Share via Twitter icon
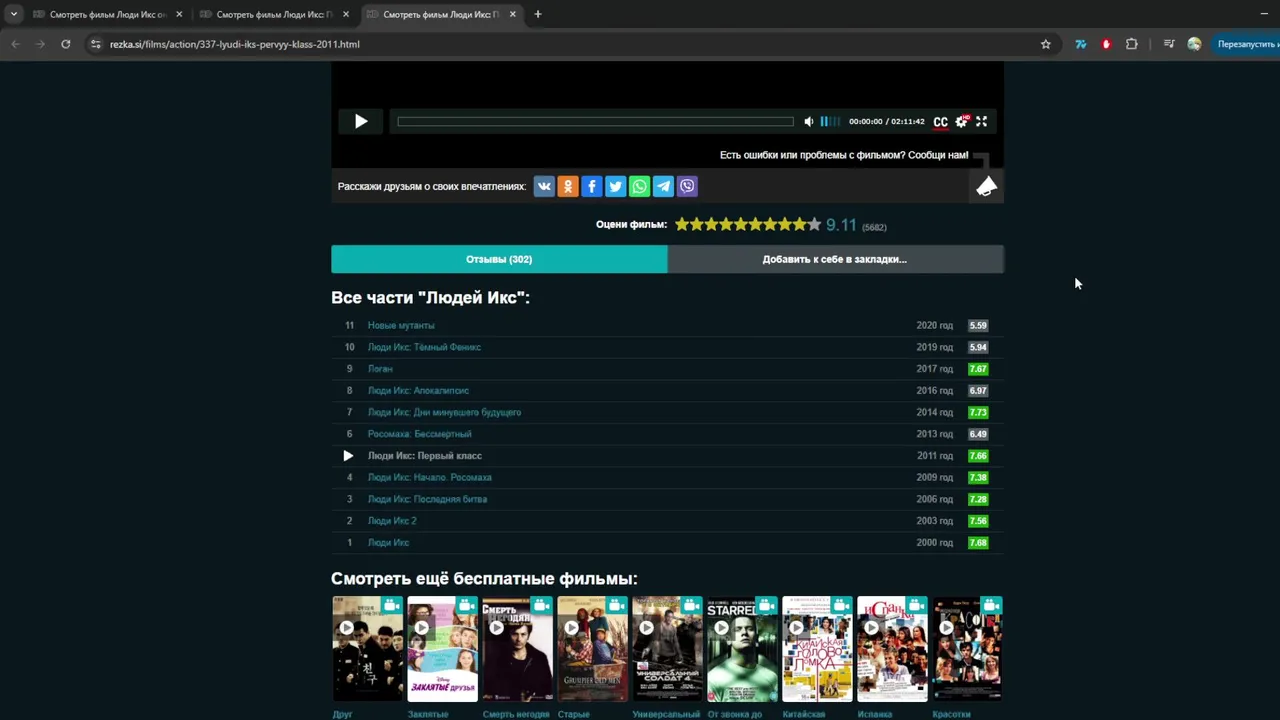This screenshot has width=1280, height=720. (616, 186)
